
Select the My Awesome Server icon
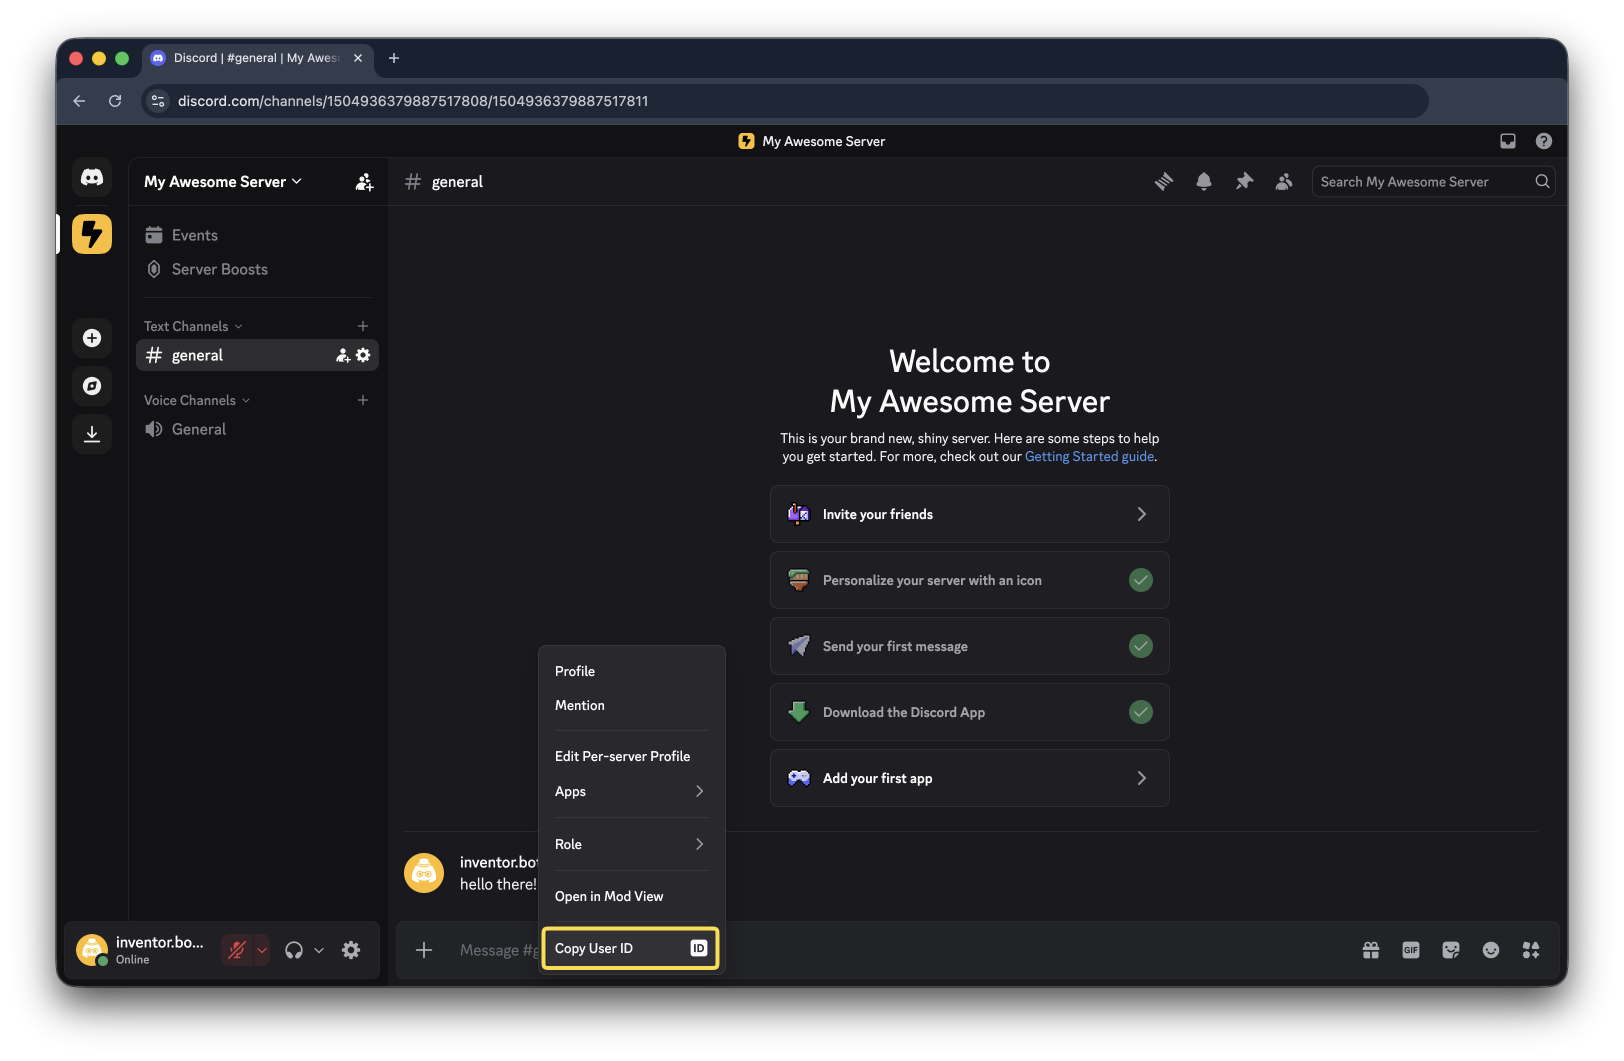(92, 234)
